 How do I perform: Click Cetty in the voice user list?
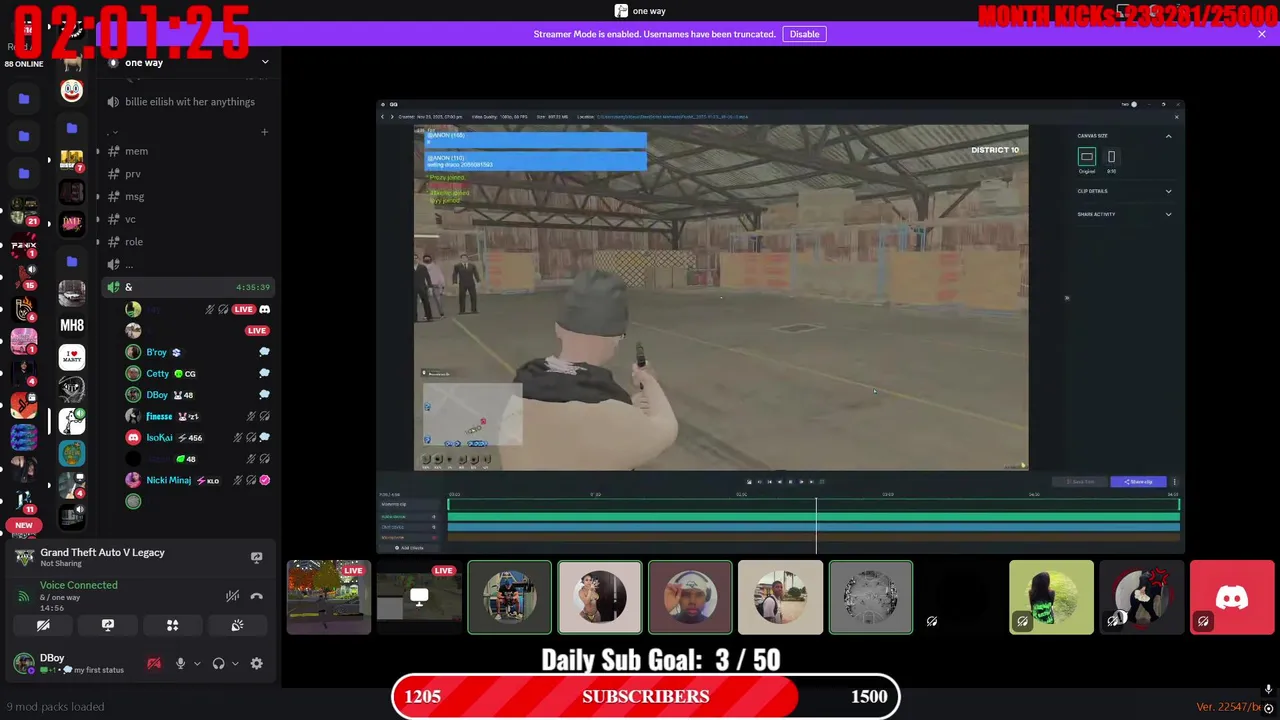(x=158, y=374)
